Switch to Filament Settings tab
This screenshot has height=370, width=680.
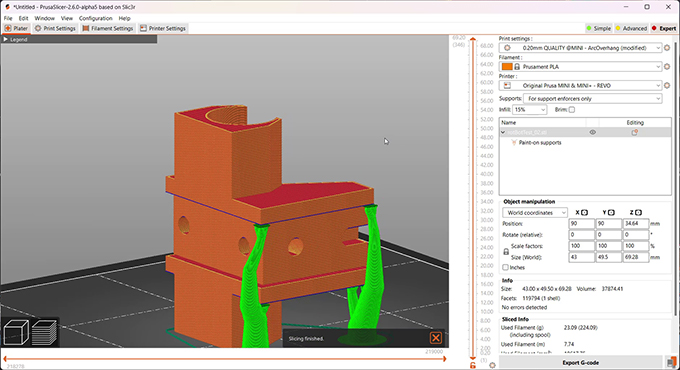(108, 28)
